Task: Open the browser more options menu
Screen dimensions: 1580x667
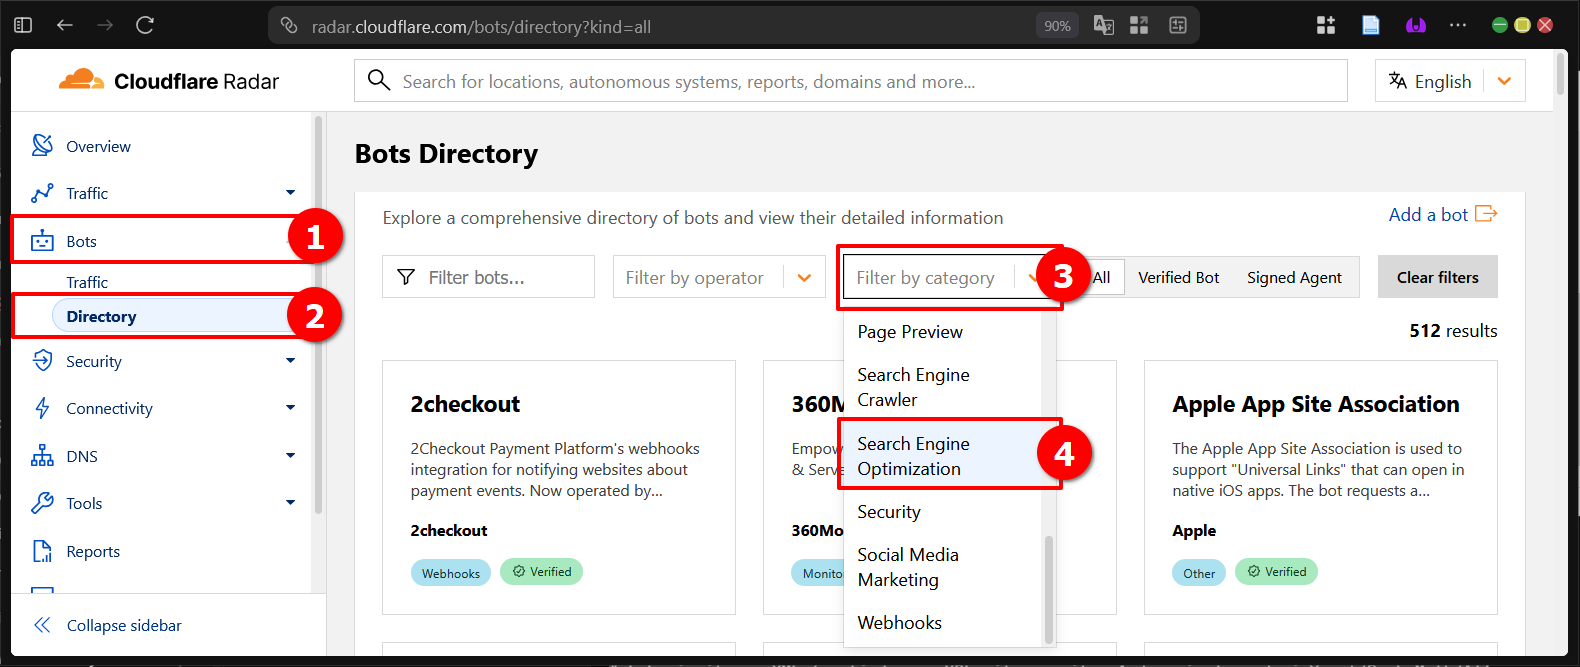Action: [x=1458, y=25]
